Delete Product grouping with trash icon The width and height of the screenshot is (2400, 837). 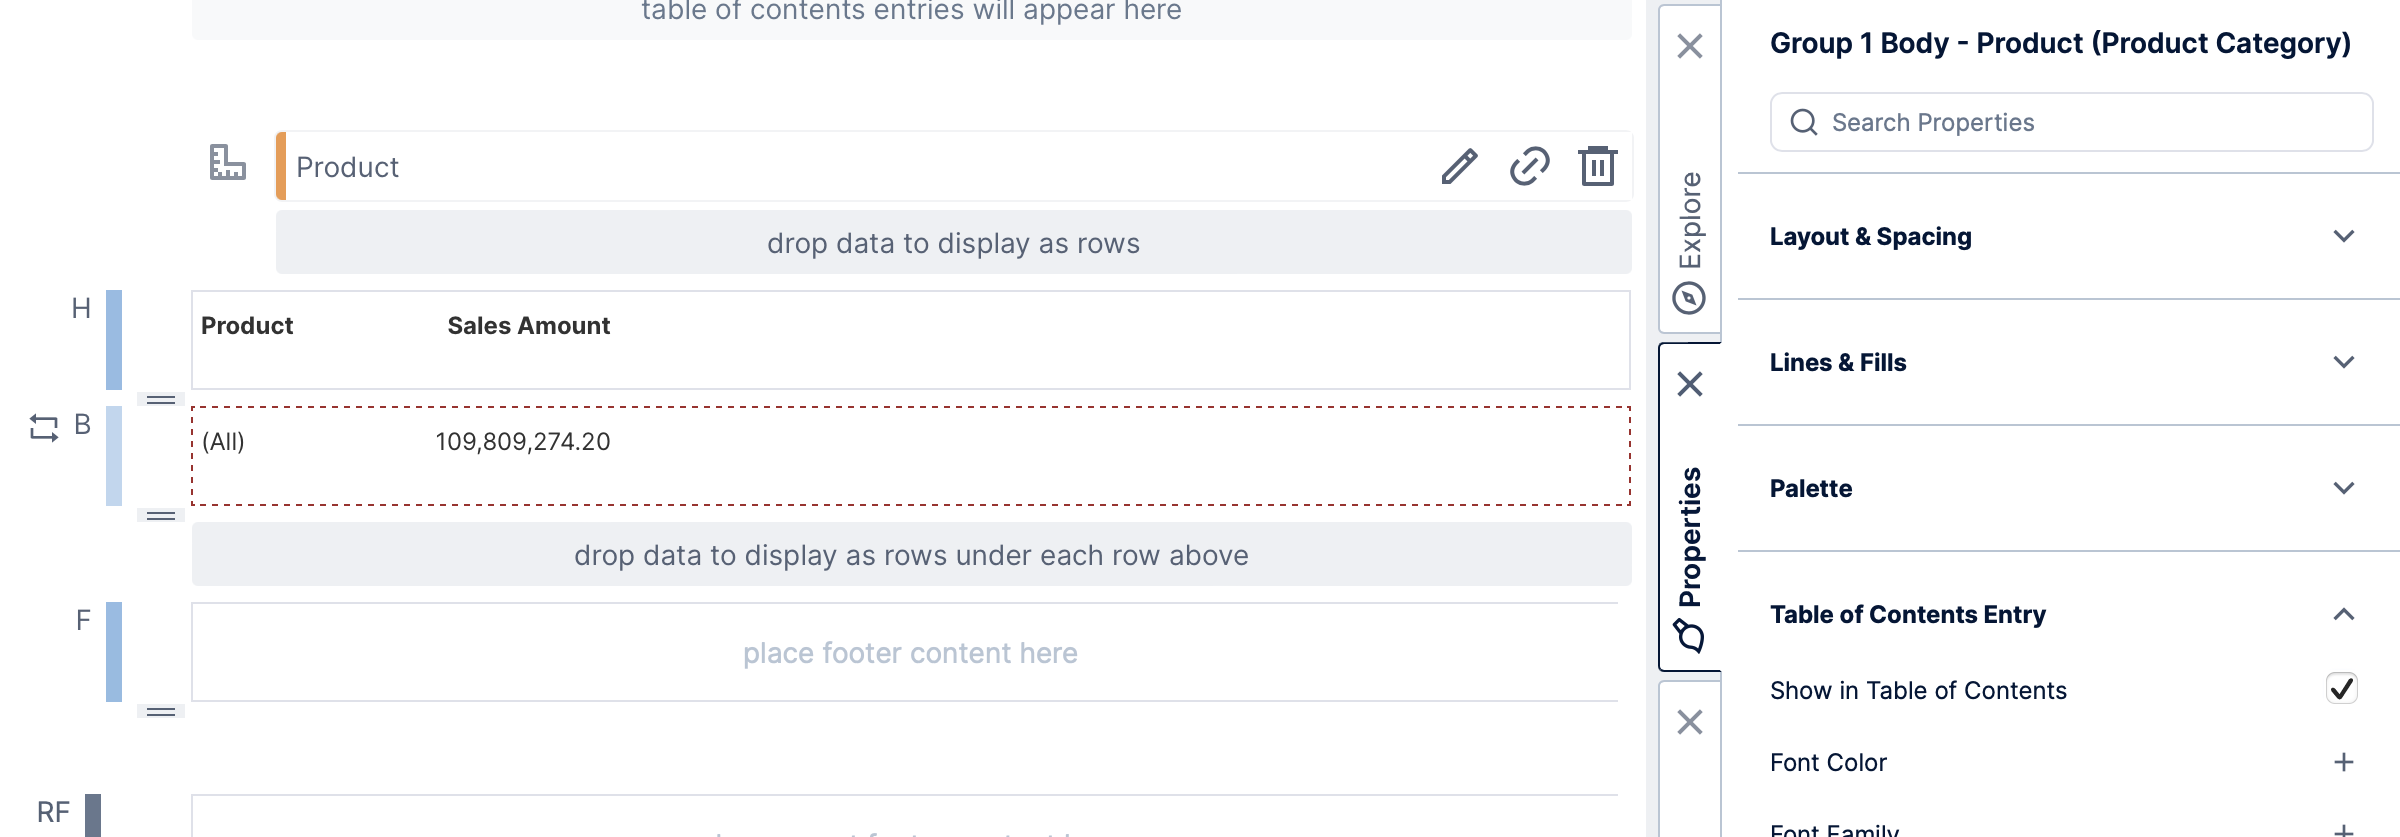click(1597, 166)
